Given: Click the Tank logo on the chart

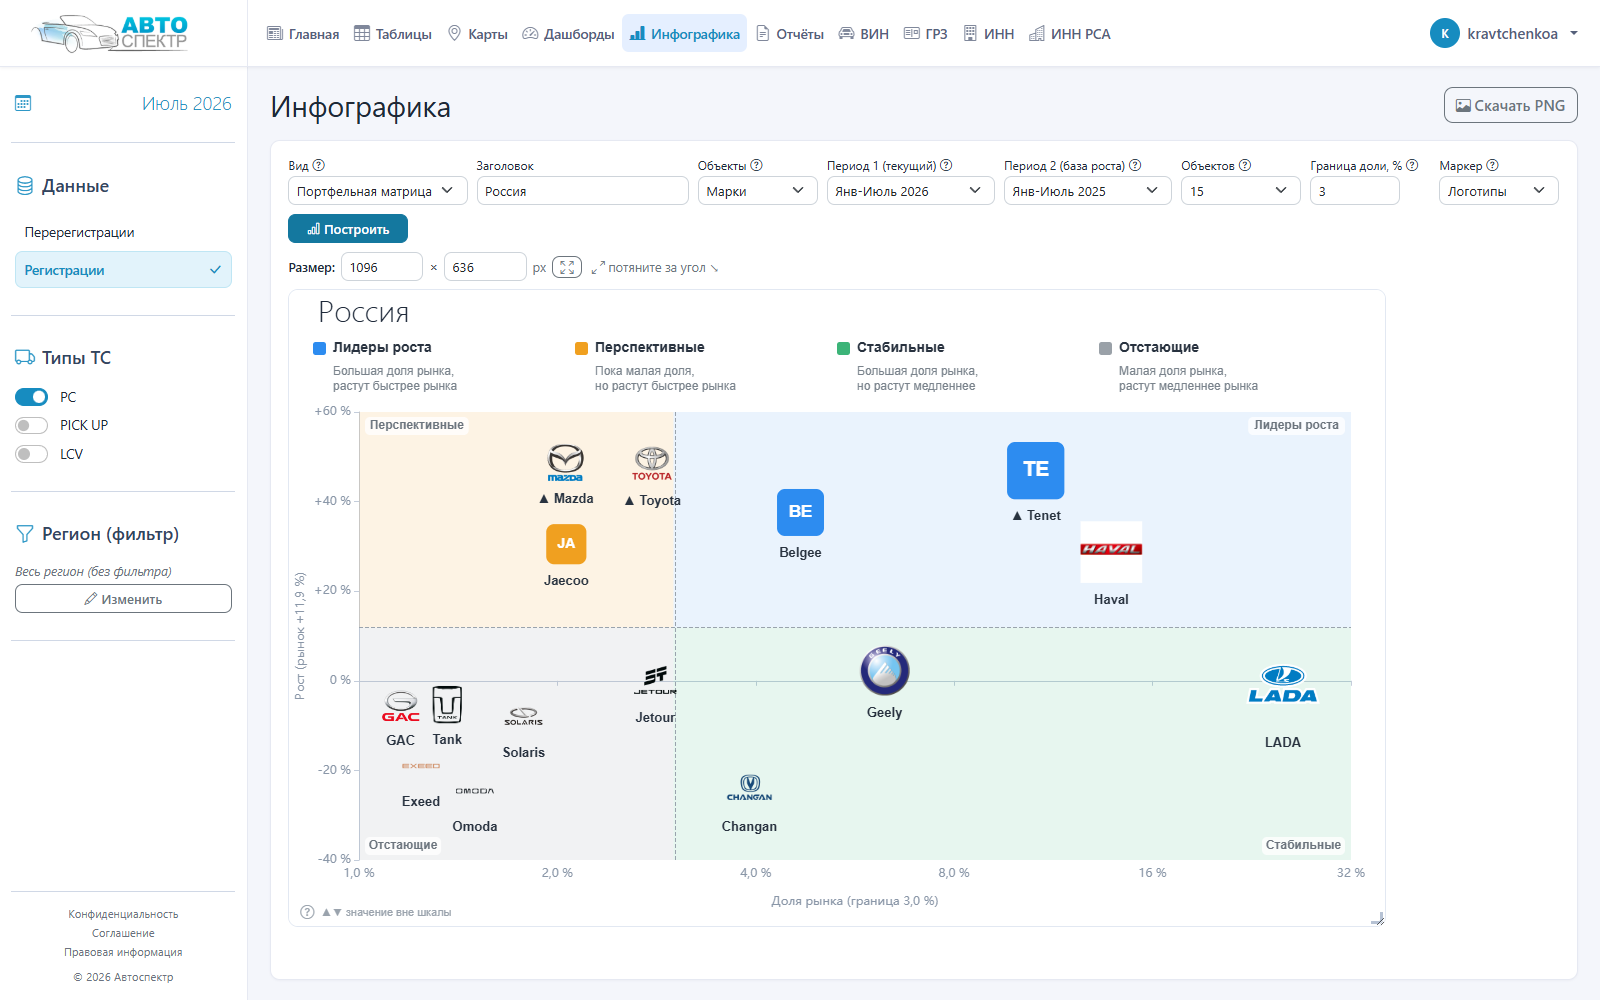Looking at the screenshot, I should 447,705.
